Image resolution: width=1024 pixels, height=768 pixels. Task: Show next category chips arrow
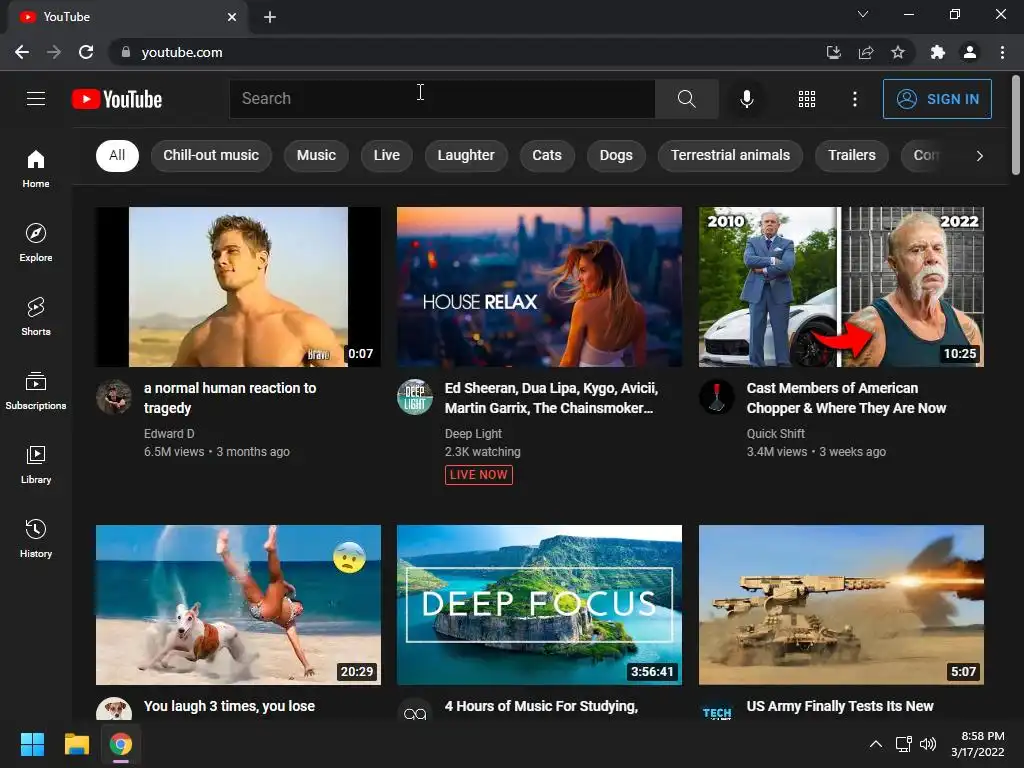click(x=980, y=155)
